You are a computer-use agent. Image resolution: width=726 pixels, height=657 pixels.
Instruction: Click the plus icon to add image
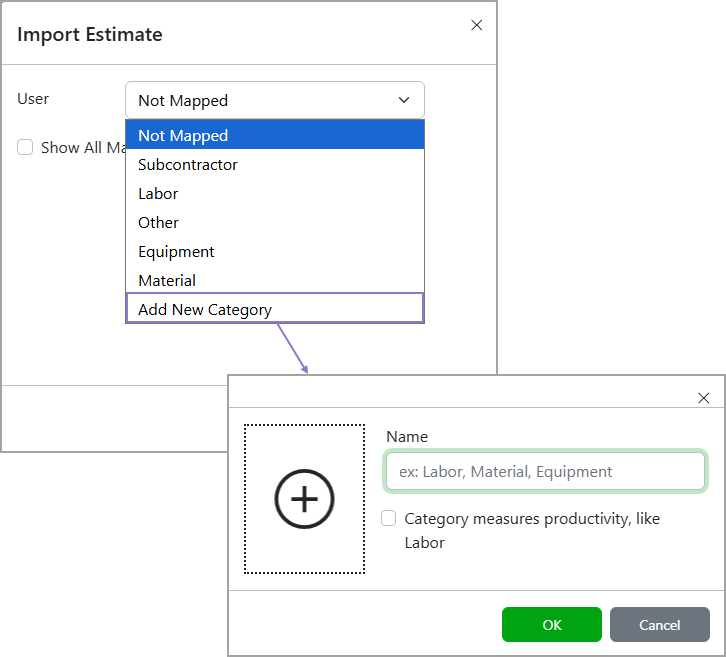tap(304, 499)
